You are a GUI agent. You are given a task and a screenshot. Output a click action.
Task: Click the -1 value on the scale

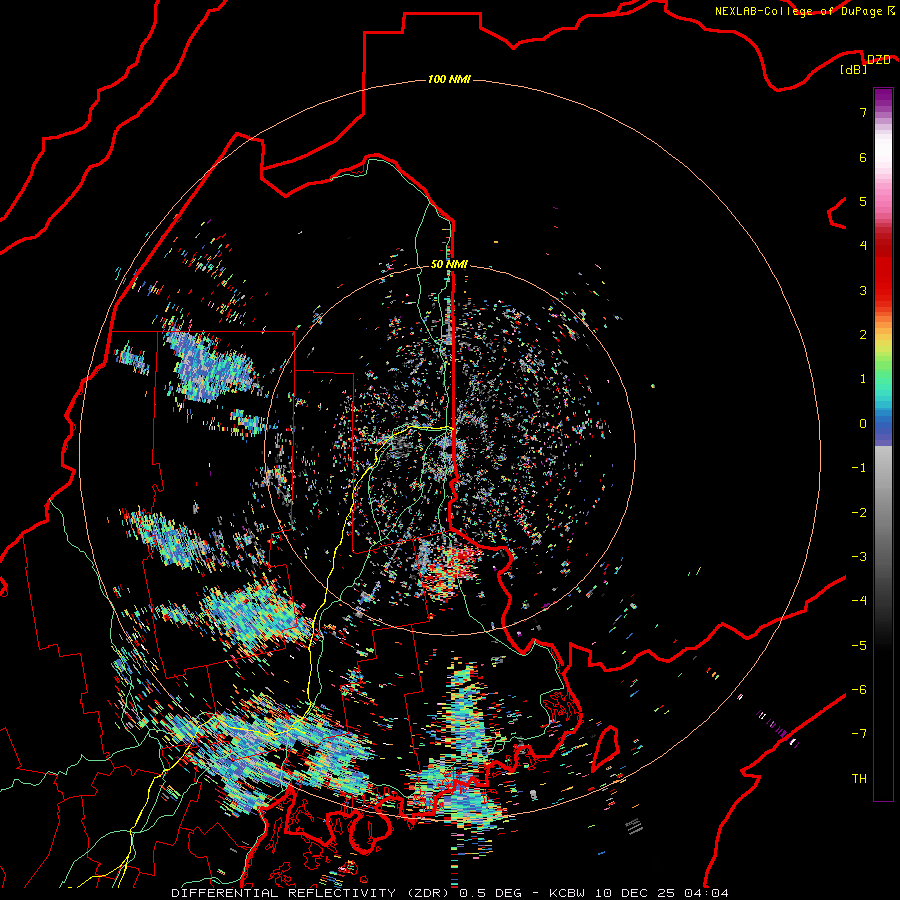(x=859, y=468)
